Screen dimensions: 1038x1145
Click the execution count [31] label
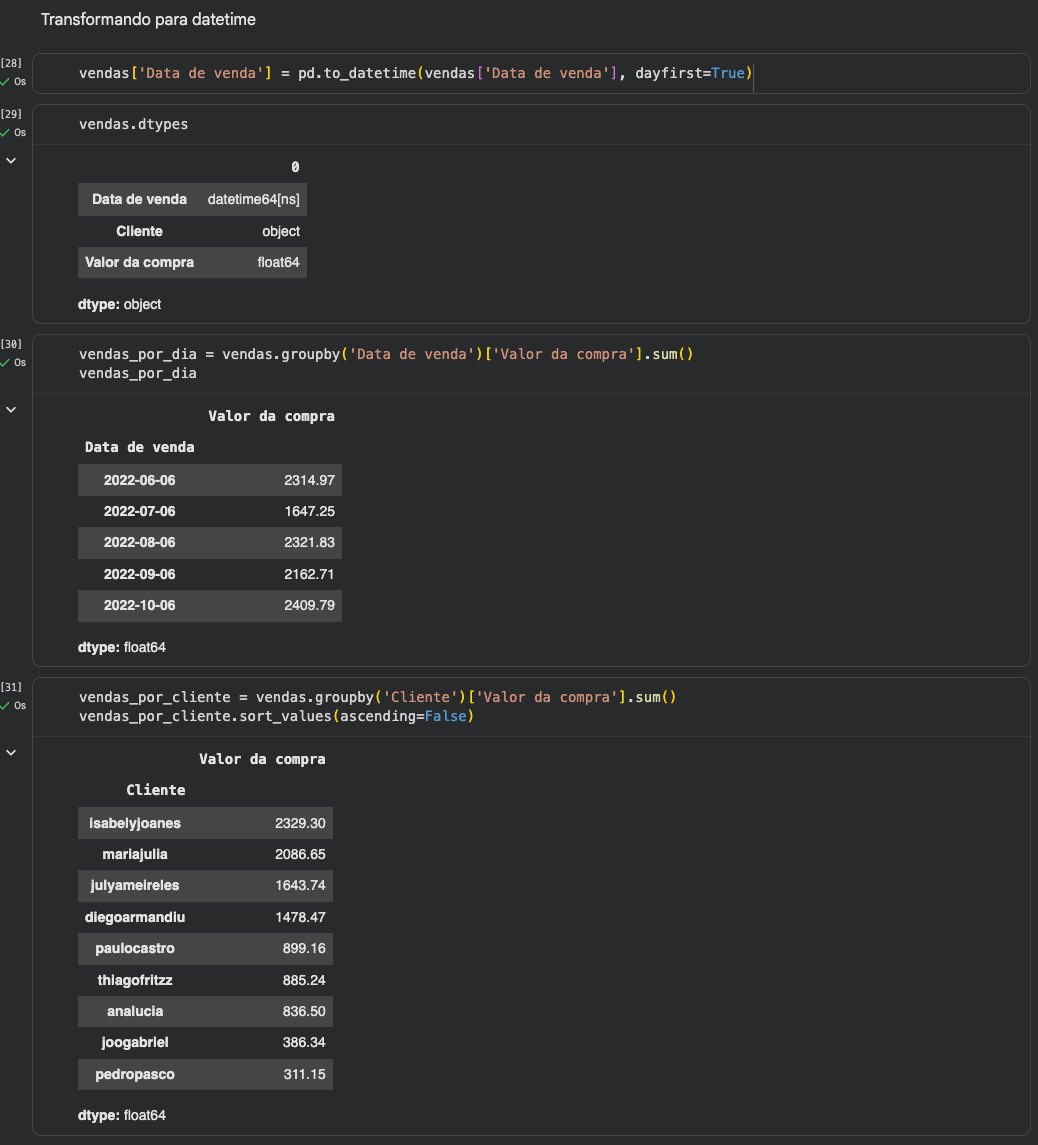[11, 687]
